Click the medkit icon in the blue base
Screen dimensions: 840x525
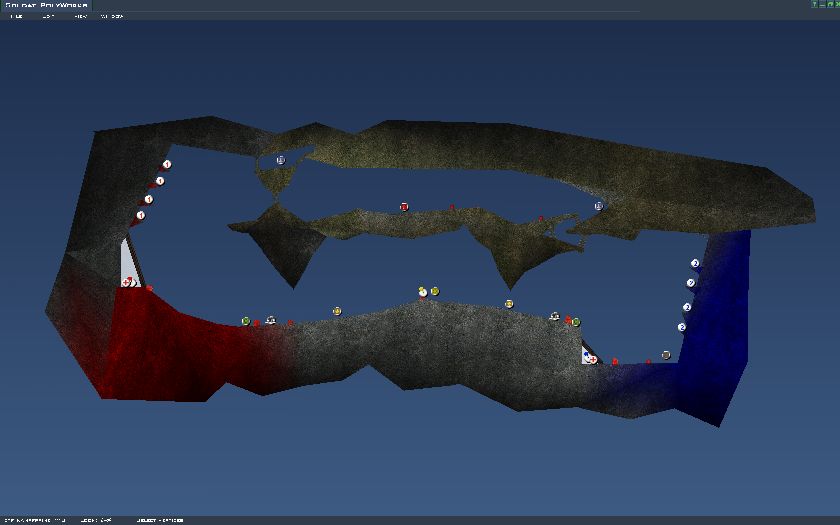point(591,358)
